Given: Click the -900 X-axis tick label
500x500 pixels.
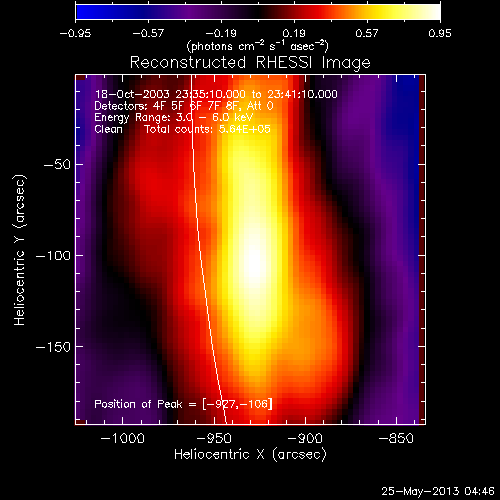Looking at the screenshot, I should click(x=305, y=438).
